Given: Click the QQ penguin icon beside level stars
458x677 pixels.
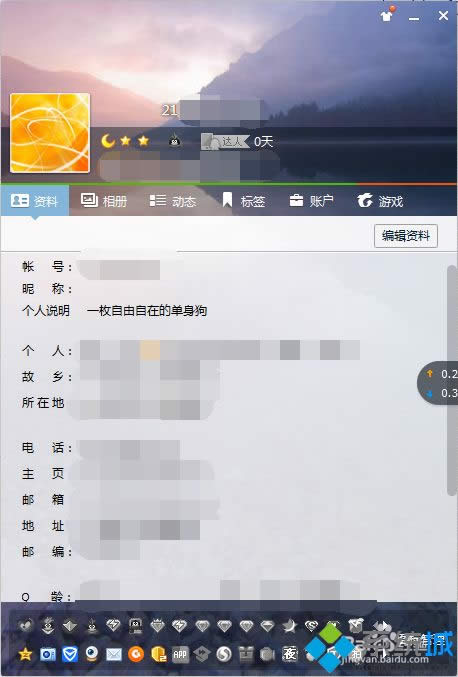Looking at the screenshot, I should [174, 141].
